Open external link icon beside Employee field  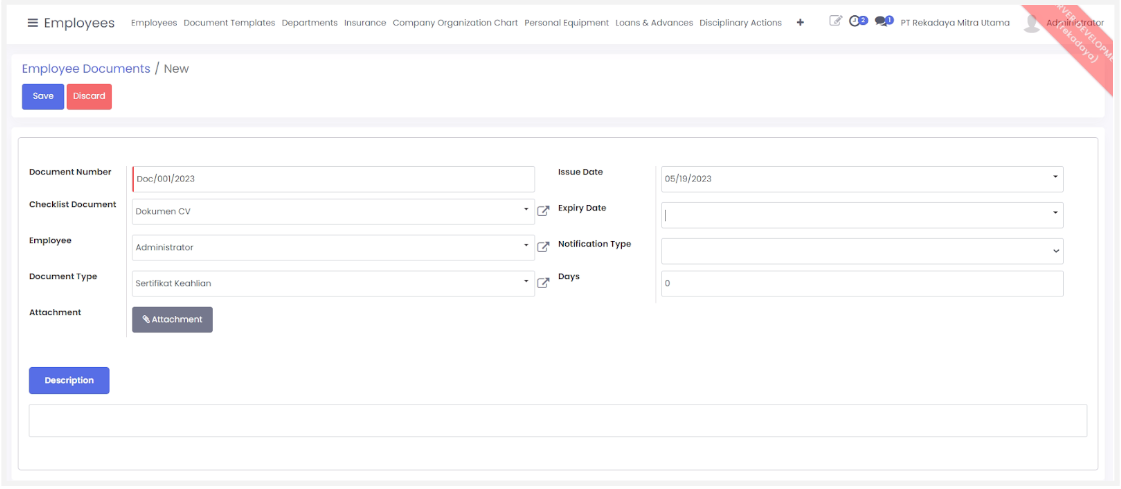click(544, 247)
